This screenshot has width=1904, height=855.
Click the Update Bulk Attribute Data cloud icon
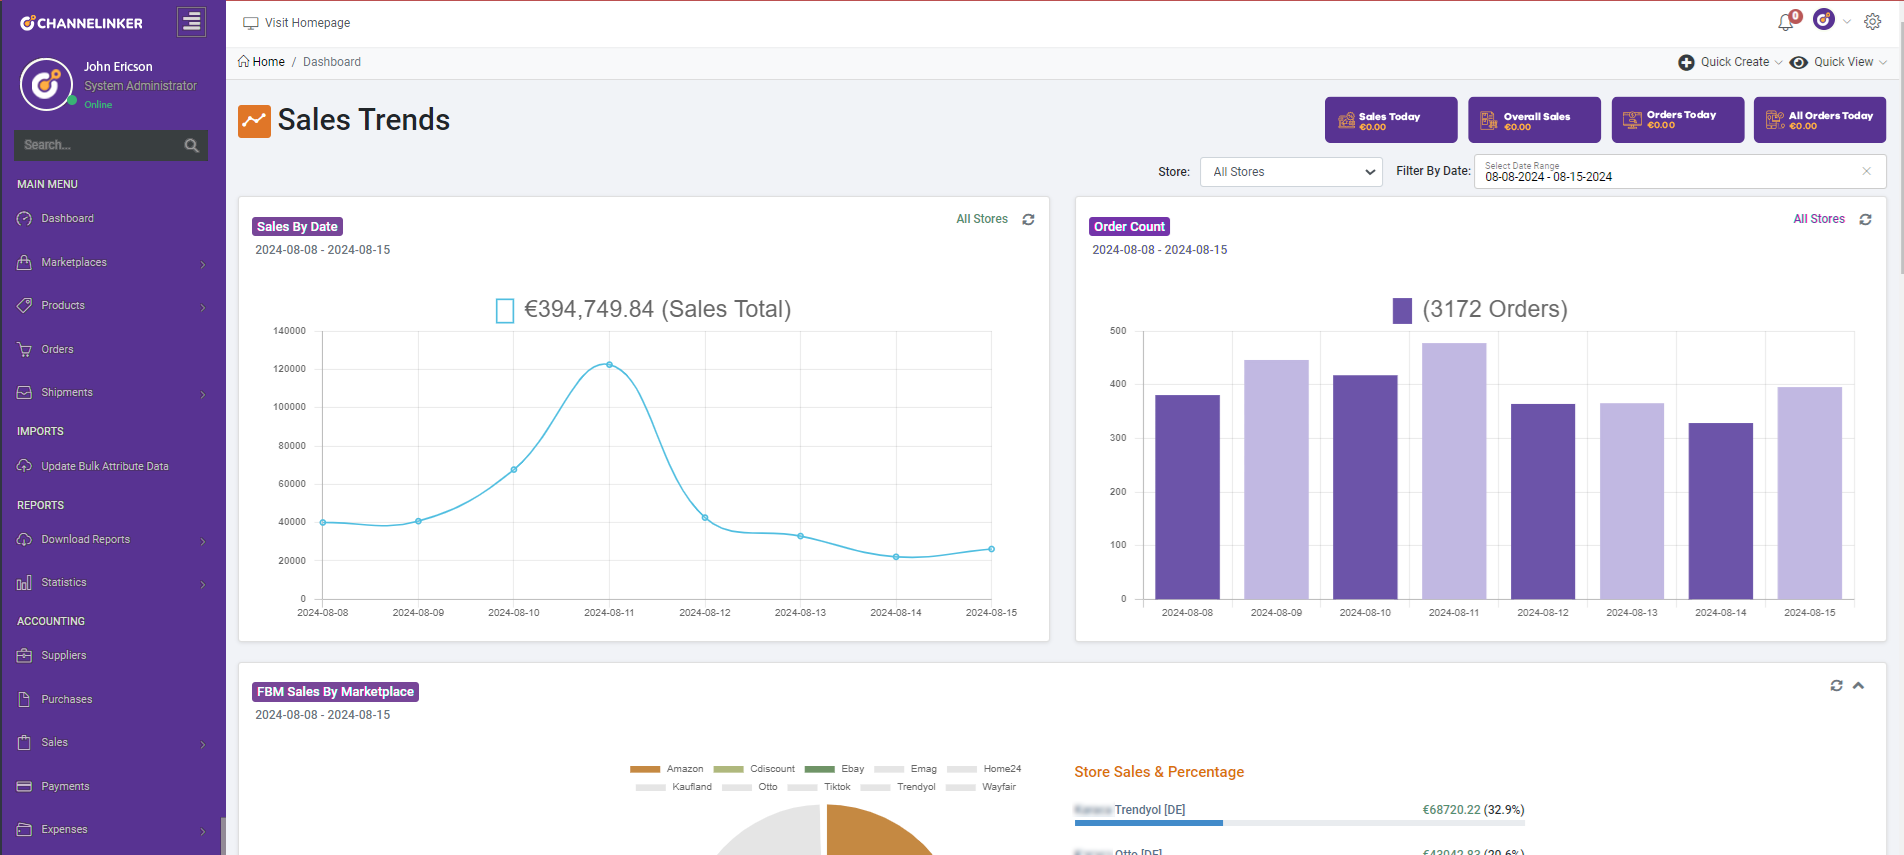pos(25,467)
